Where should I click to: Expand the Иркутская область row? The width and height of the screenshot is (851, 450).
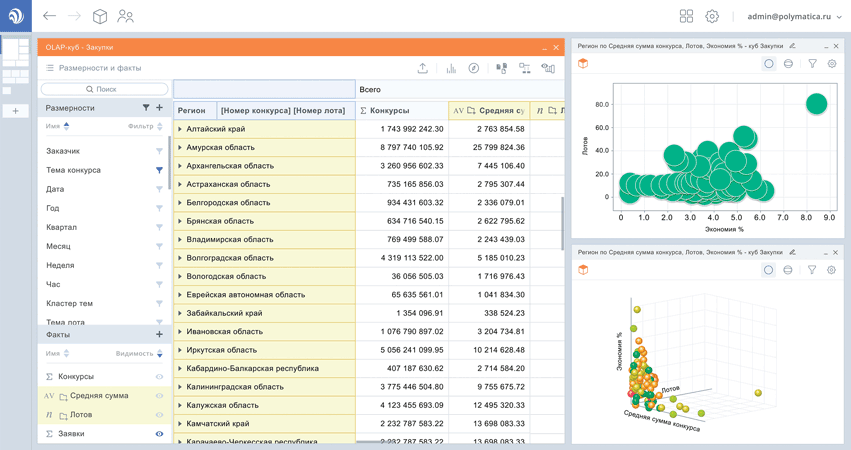click(180, 350)
